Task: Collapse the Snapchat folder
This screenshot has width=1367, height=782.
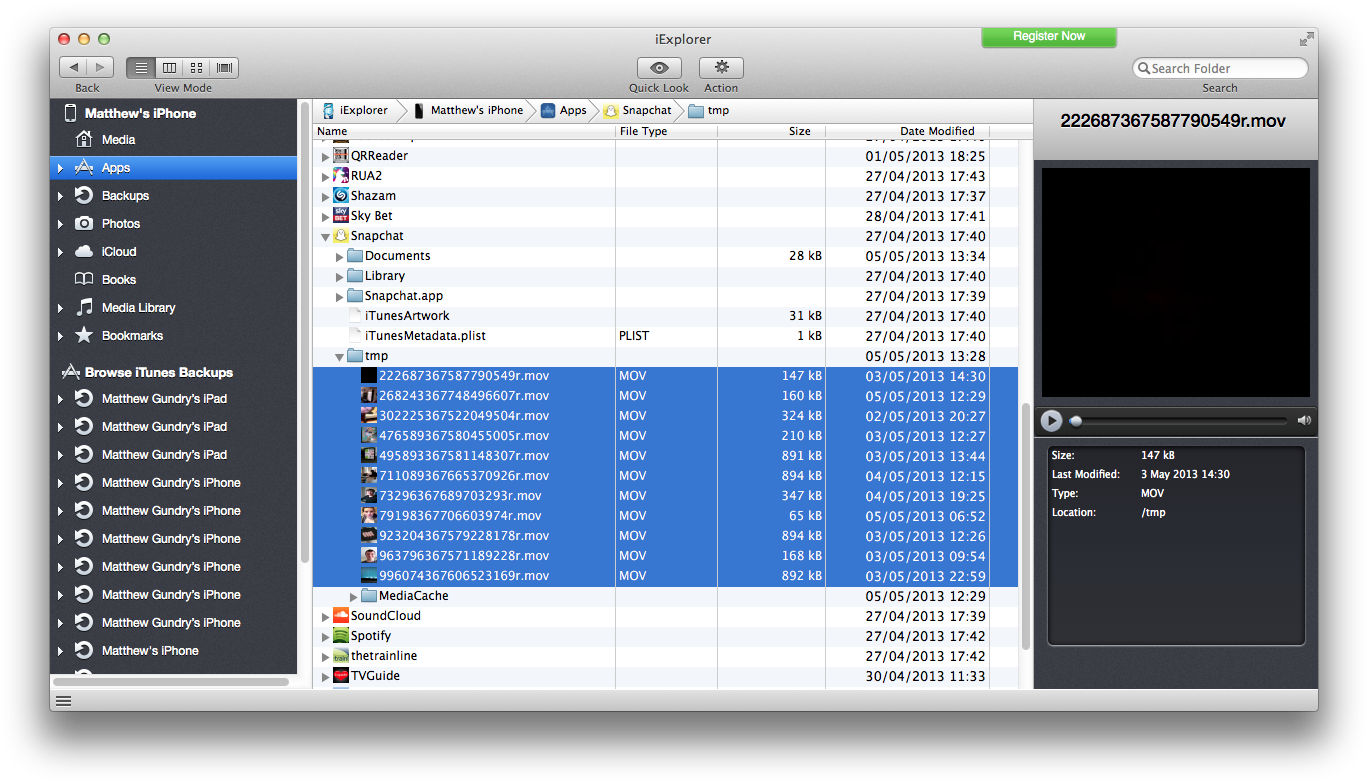Action: click(x=325, y=237)
